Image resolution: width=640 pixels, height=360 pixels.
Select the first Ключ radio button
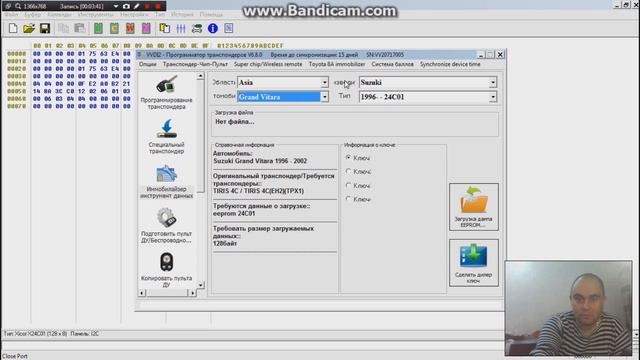pos(348,157)
